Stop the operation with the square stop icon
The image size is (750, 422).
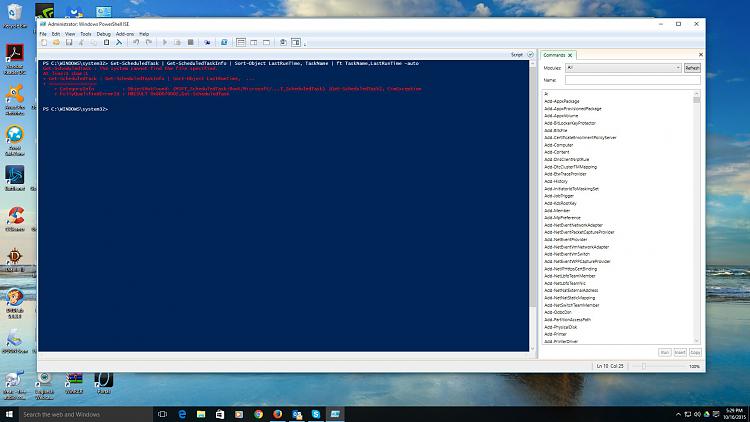[190, 43]
